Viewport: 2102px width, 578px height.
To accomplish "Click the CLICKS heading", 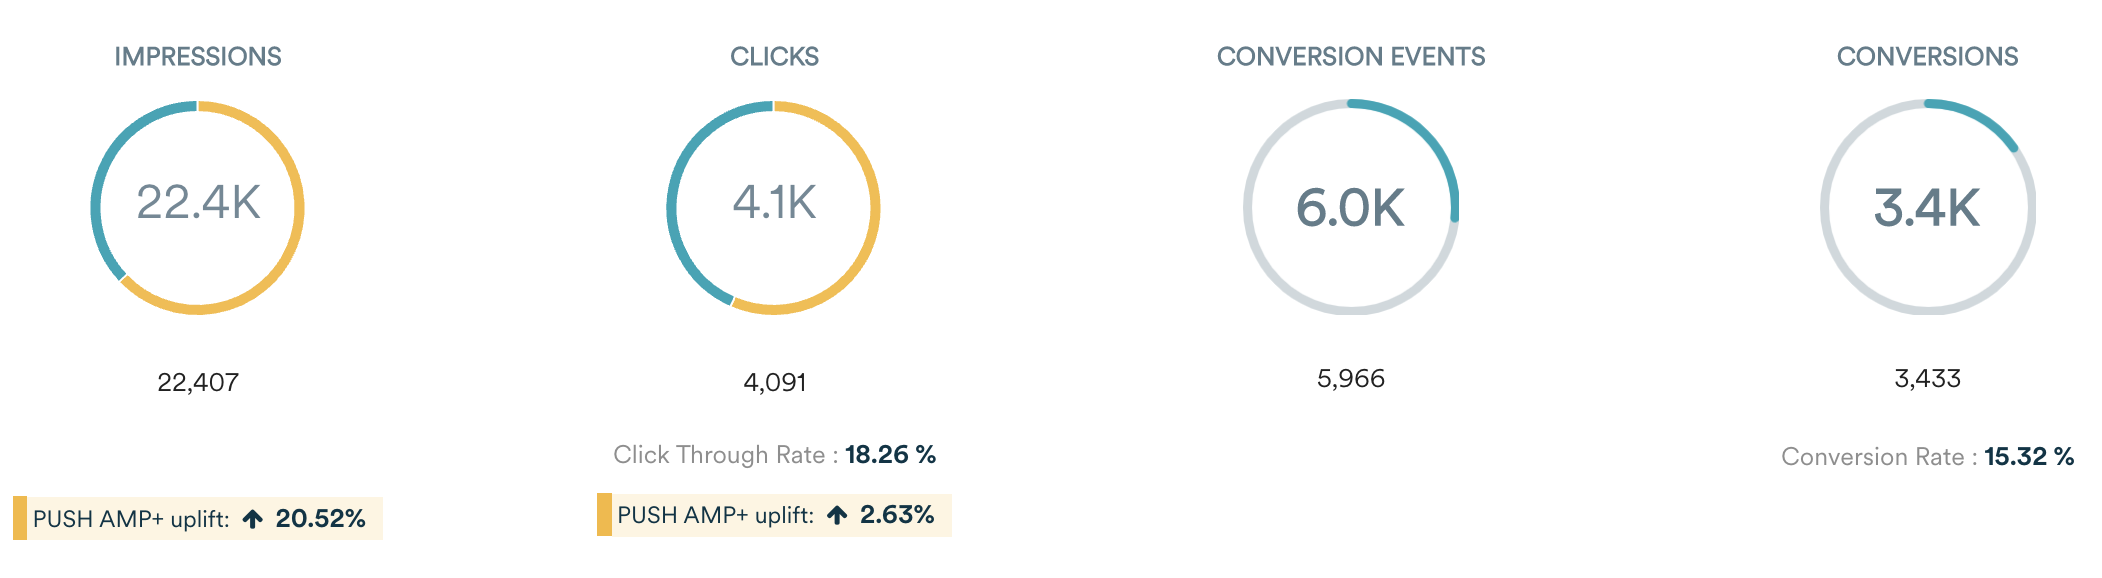I will 774,57.
